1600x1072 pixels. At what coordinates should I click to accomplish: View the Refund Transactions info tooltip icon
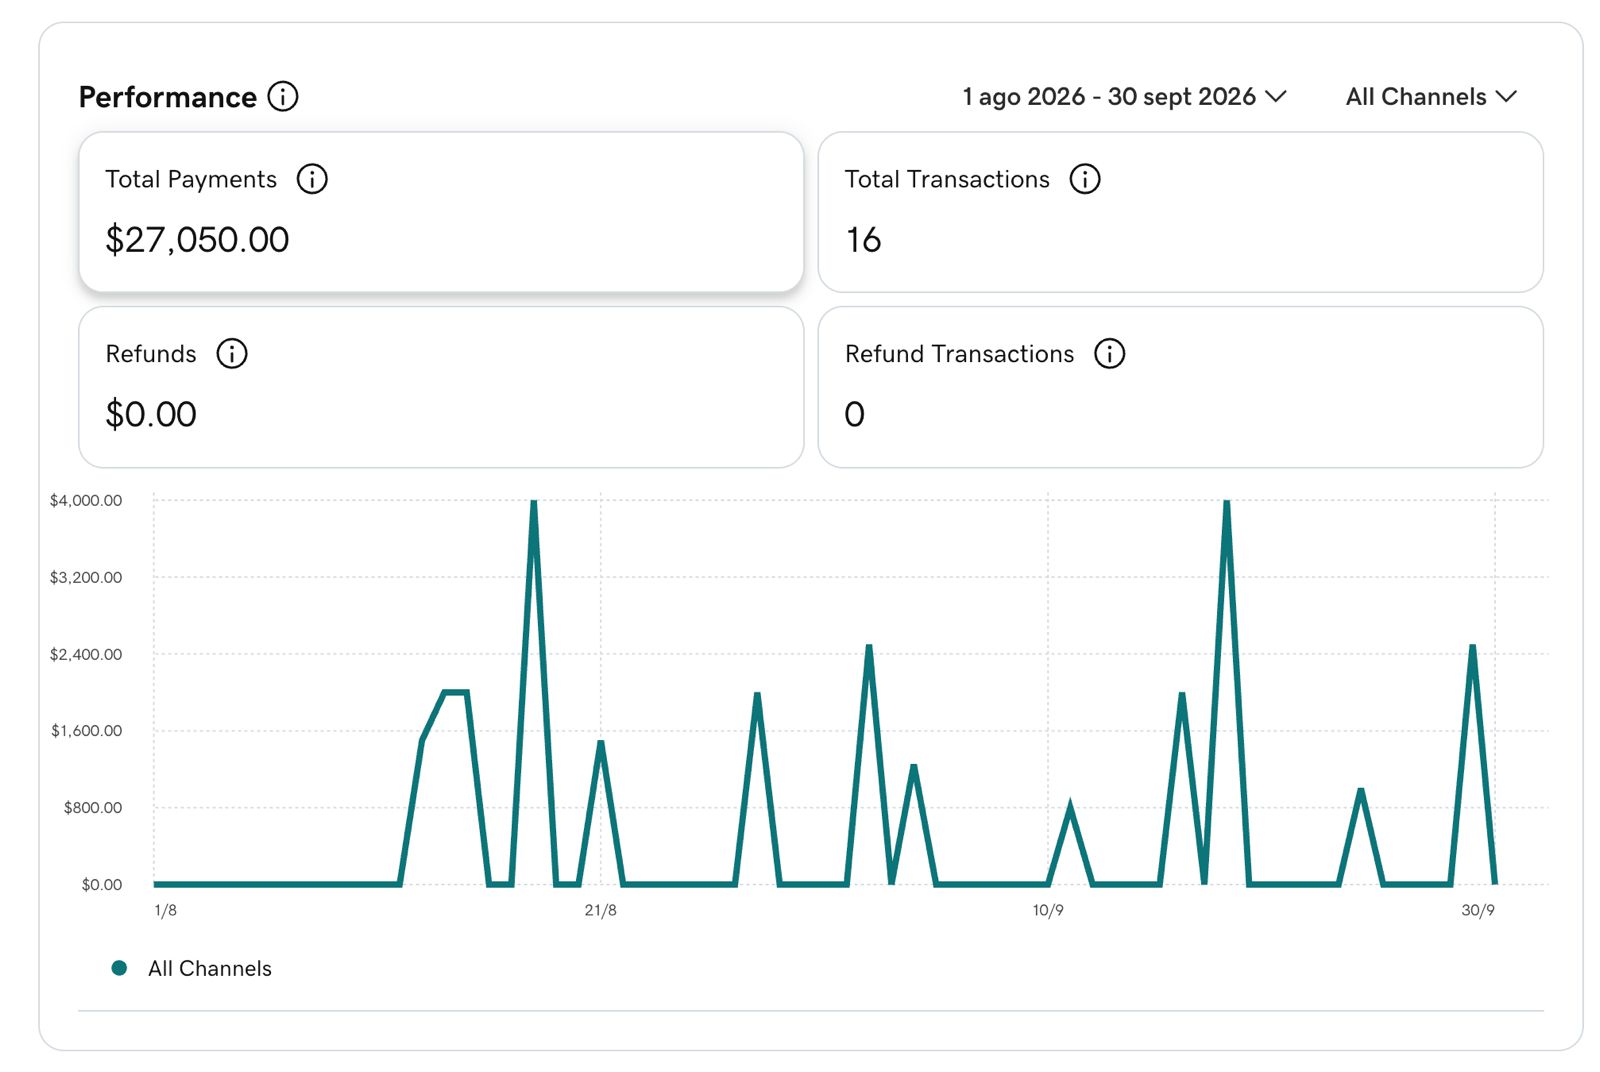pyautogui.click(x=1109, y=353)
